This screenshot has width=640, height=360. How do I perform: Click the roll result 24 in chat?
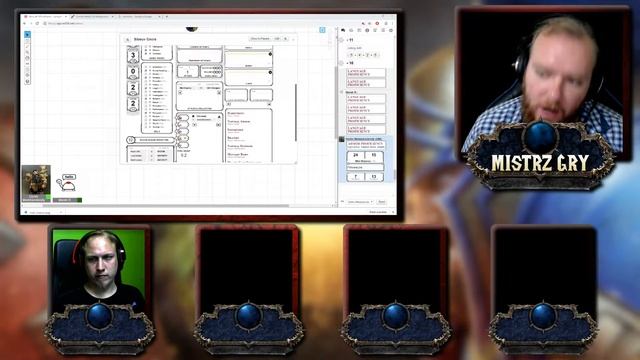coord(356,156)
